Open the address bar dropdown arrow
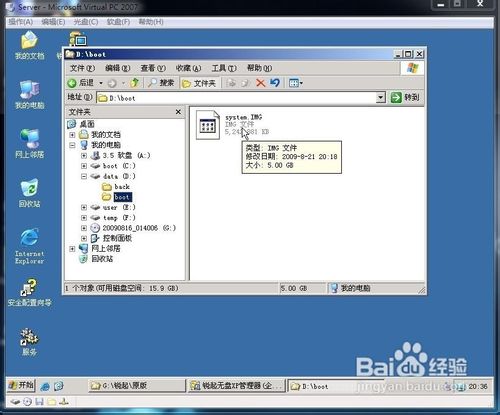This screenshot has width=500, height=415. pos(381,98)
